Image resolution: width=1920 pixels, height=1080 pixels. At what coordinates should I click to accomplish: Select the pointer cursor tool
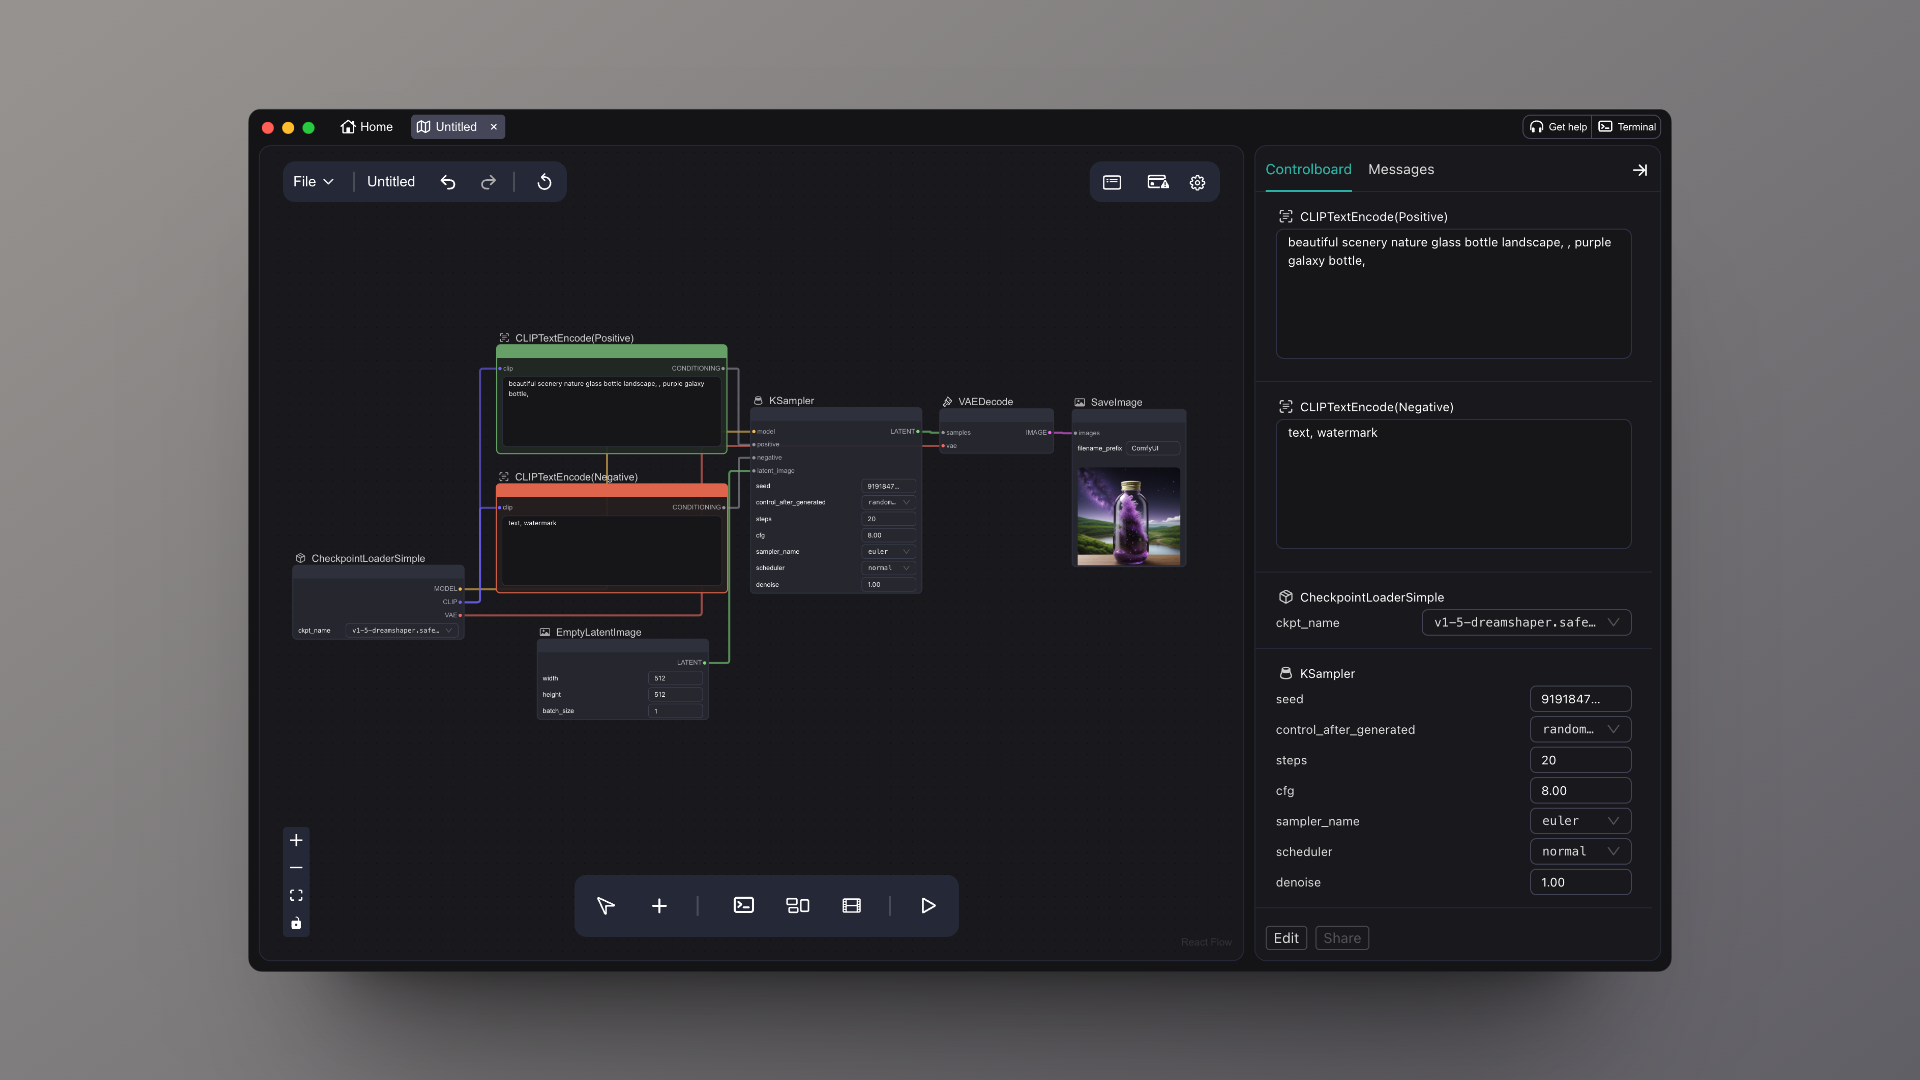pyautogui.click(x=606, y=906)
